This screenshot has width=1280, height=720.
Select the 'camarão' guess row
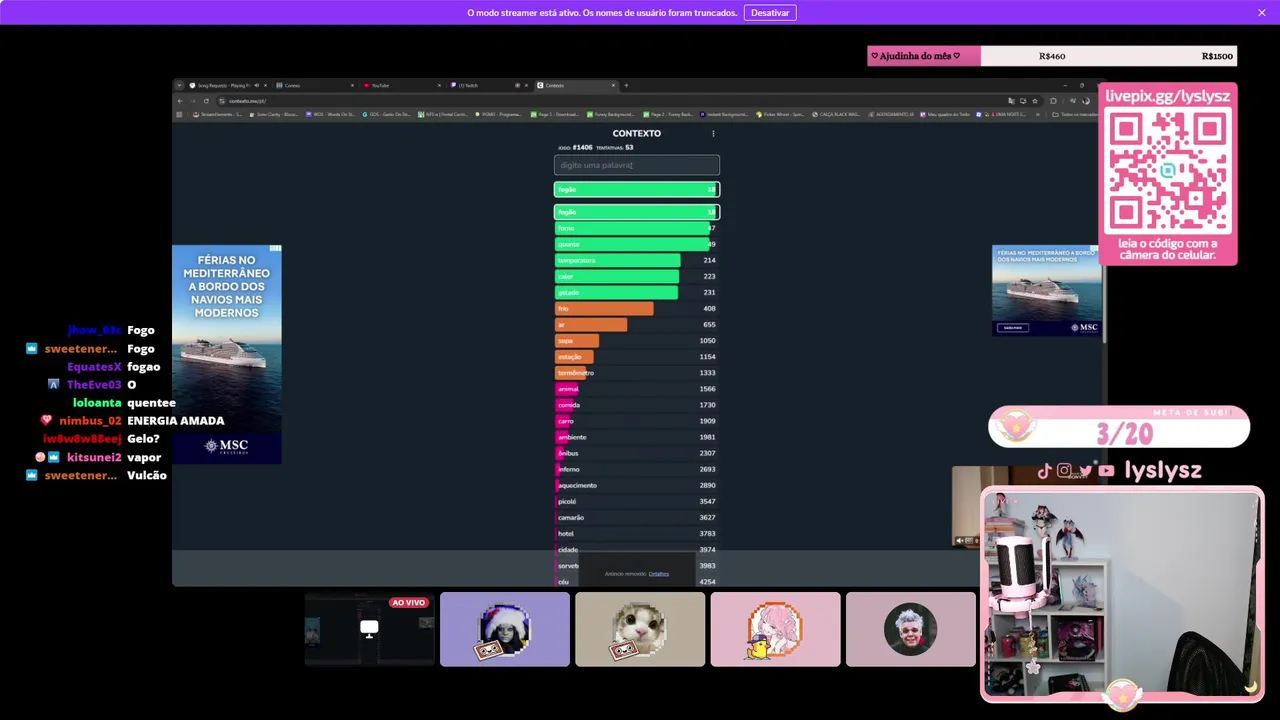637,517
